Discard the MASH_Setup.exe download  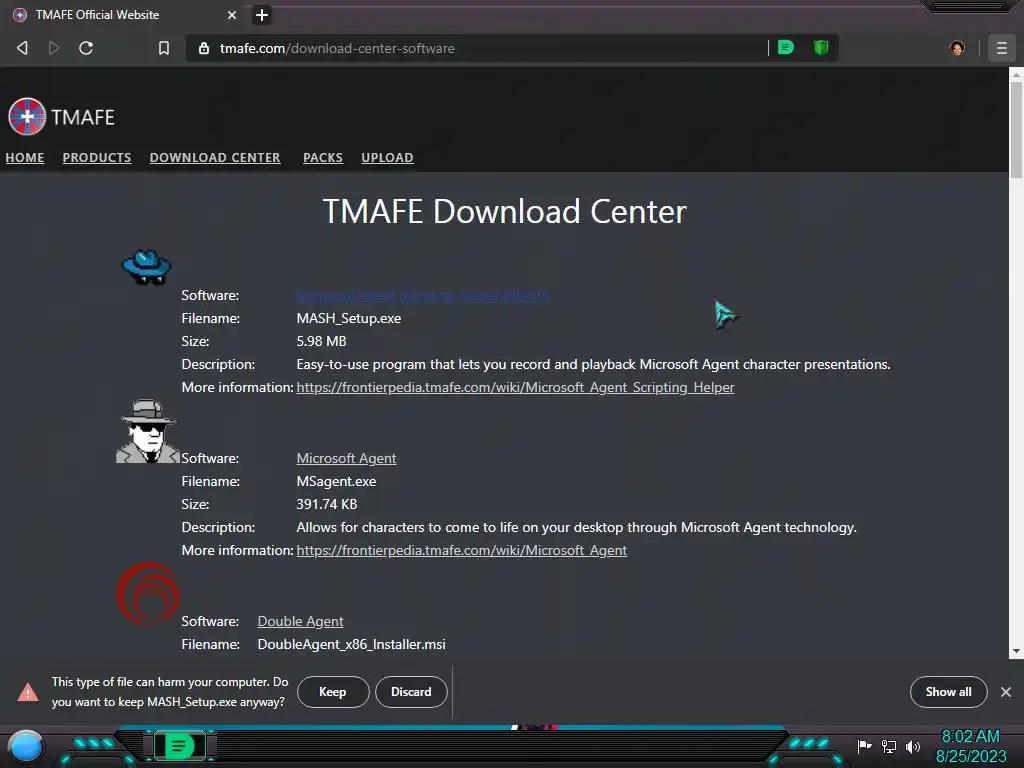(411, 692)
